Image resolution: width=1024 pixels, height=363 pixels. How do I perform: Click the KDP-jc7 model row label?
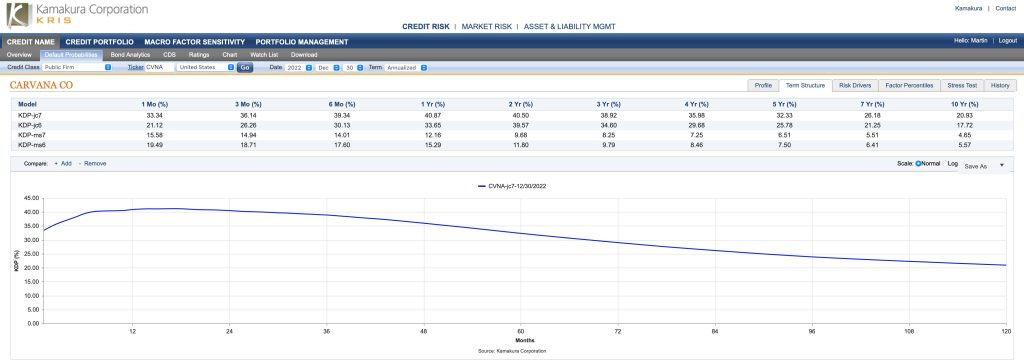[x=29, y=115]
